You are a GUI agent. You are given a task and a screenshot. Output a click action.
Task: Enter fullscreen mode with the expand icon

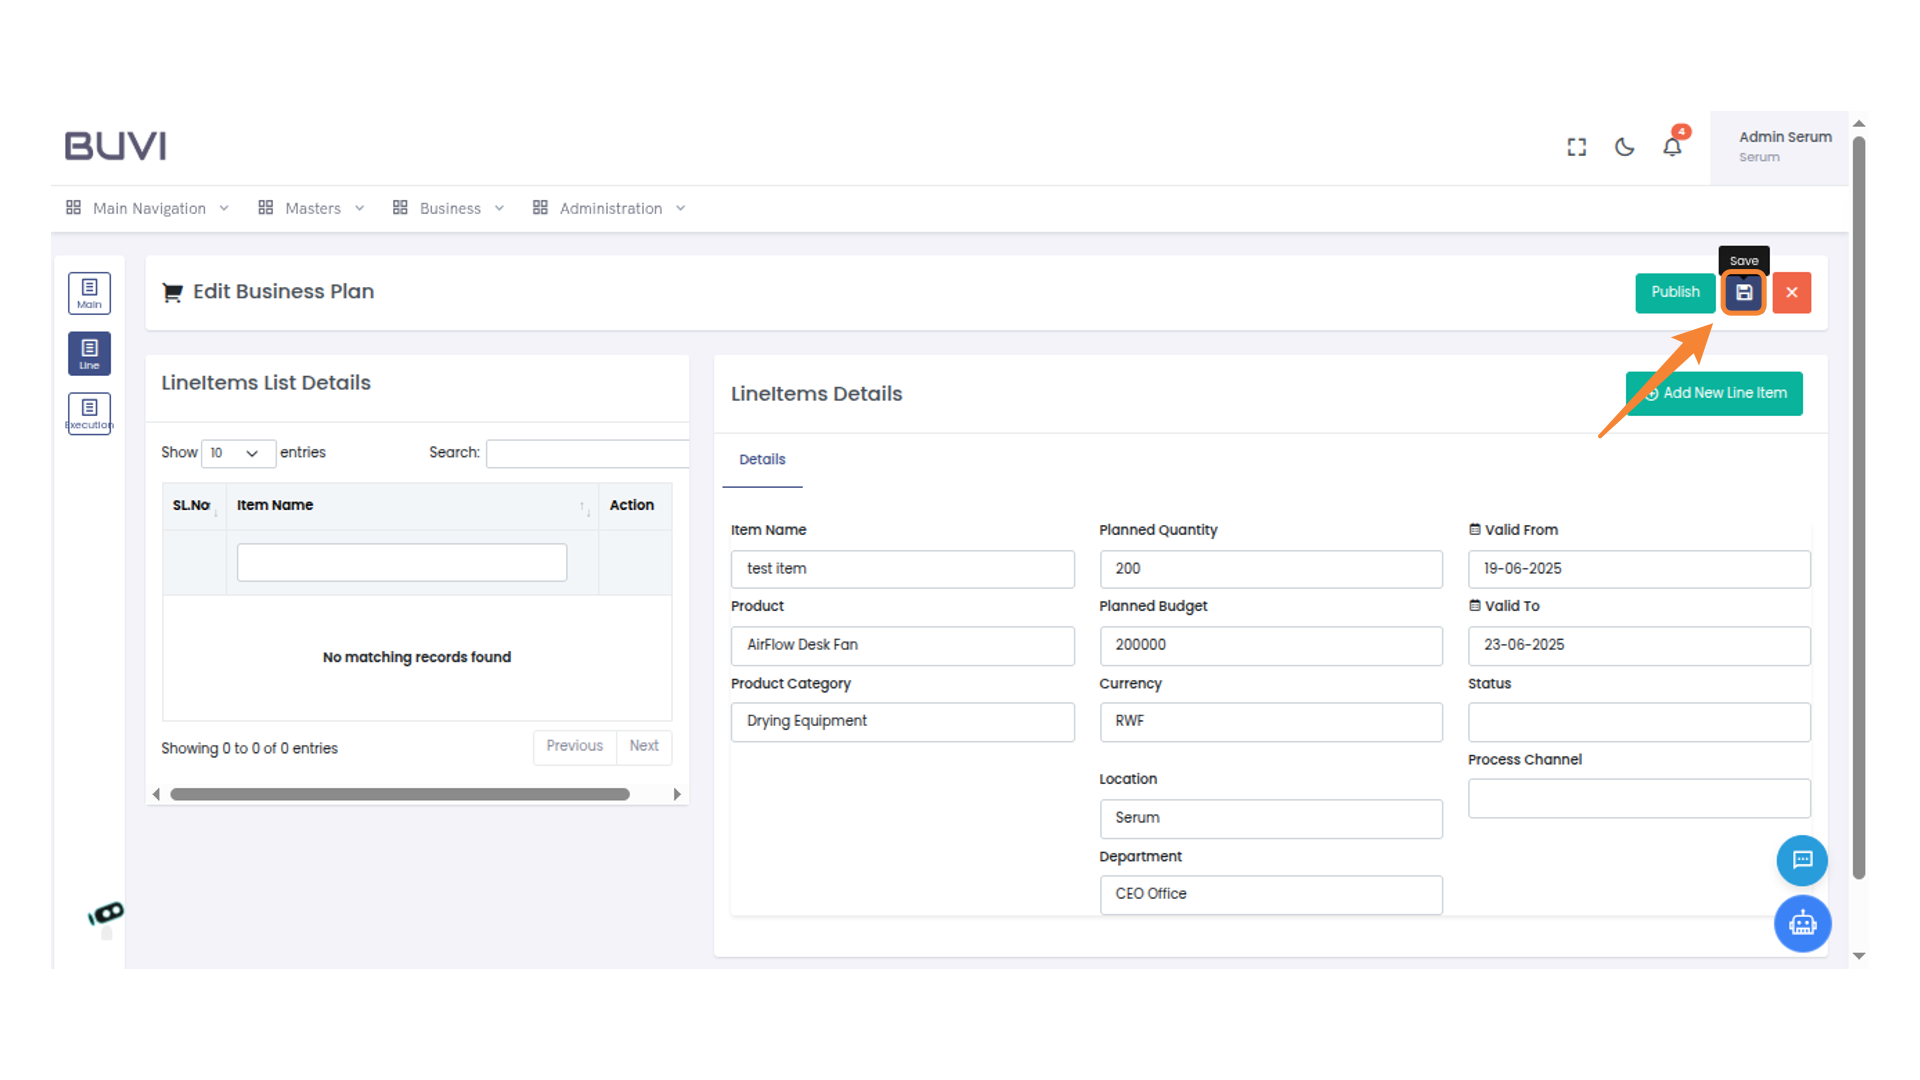click(1576, 147)
